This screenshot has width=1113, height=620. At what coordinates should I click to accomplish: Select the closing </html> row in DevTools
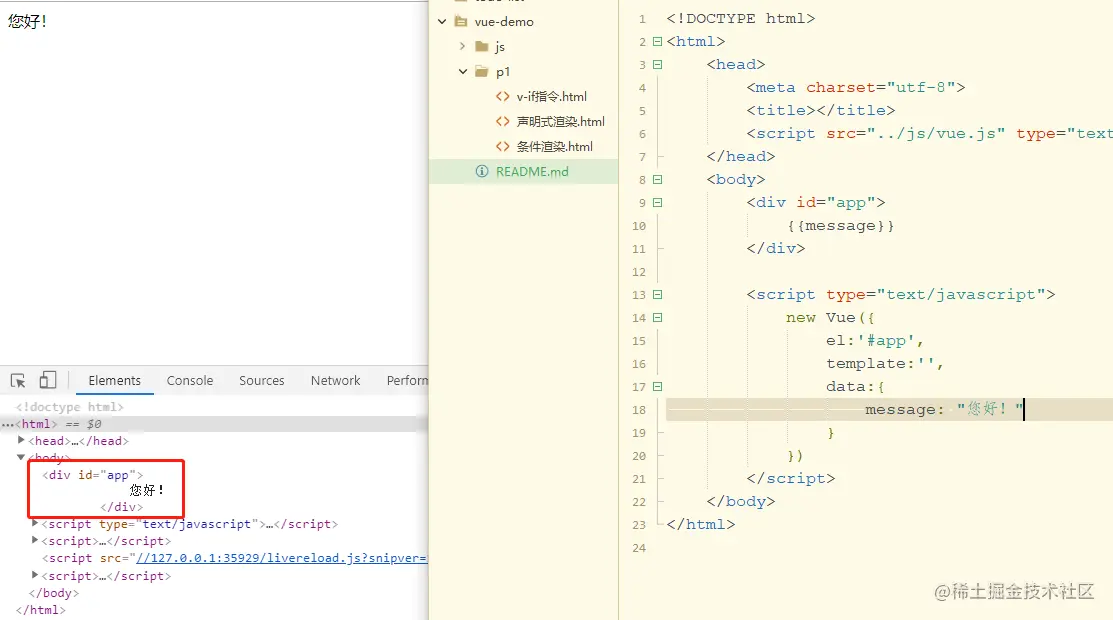click(x=40, y=610)
